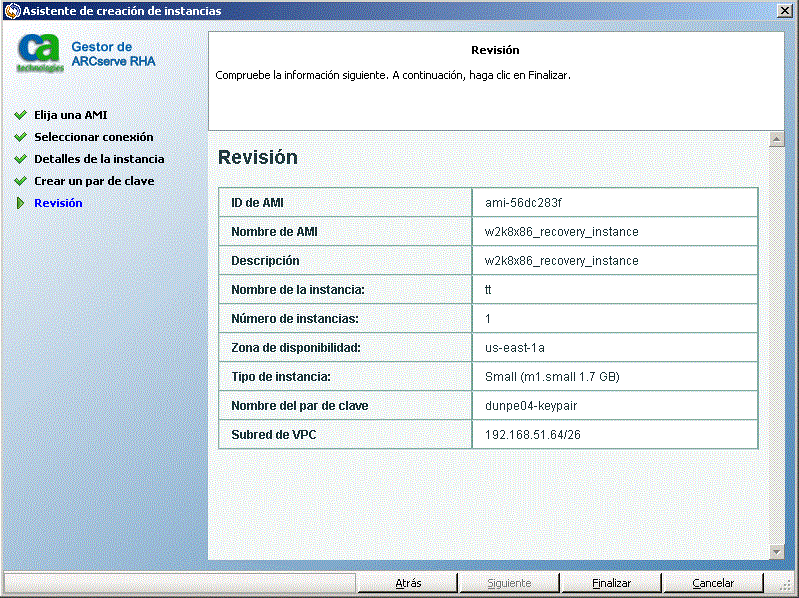Click green checkmark beside Elija una AMI
Screen dimensions: 799x598
point(20,115)
